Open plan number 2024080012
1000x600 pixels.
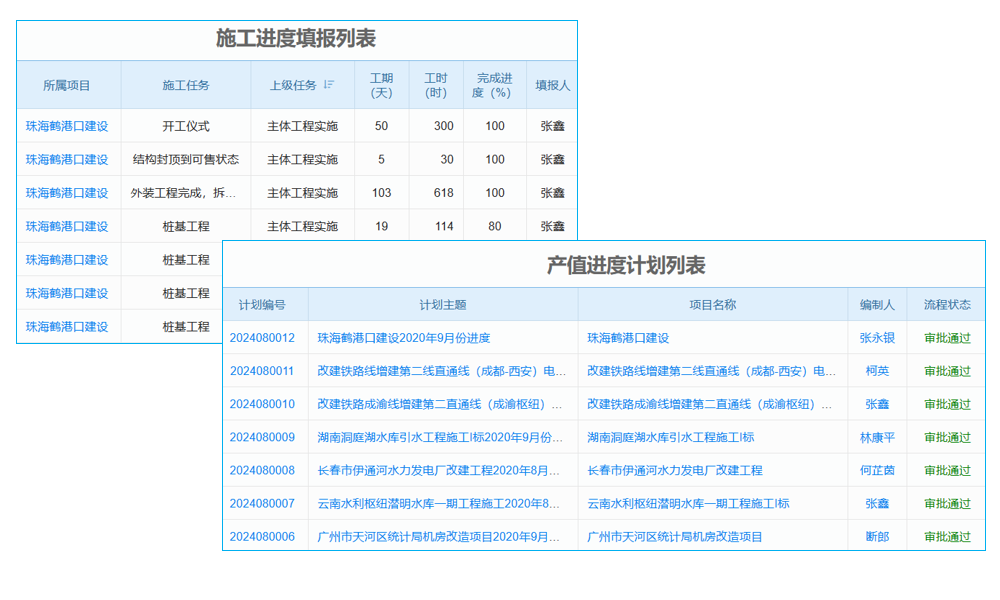click(x=261, y=338)
